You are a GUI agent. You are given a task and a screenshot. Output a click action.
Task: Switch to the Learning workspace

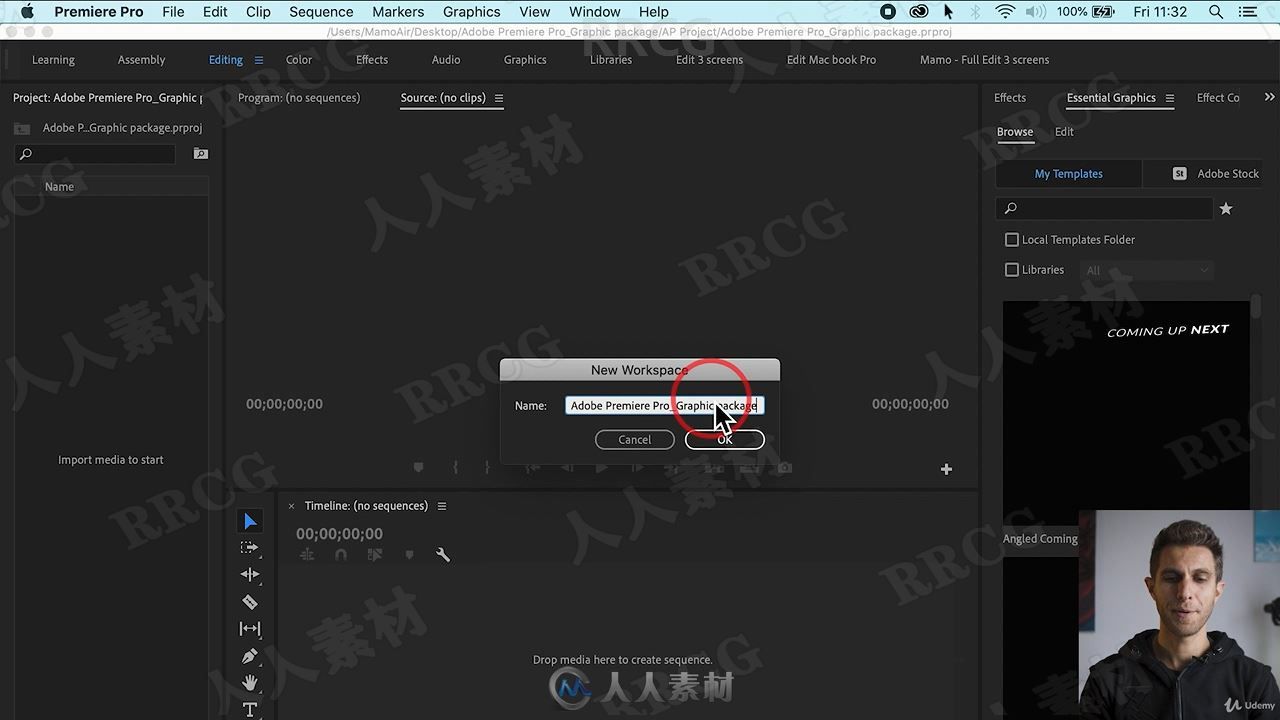(53, 60)
